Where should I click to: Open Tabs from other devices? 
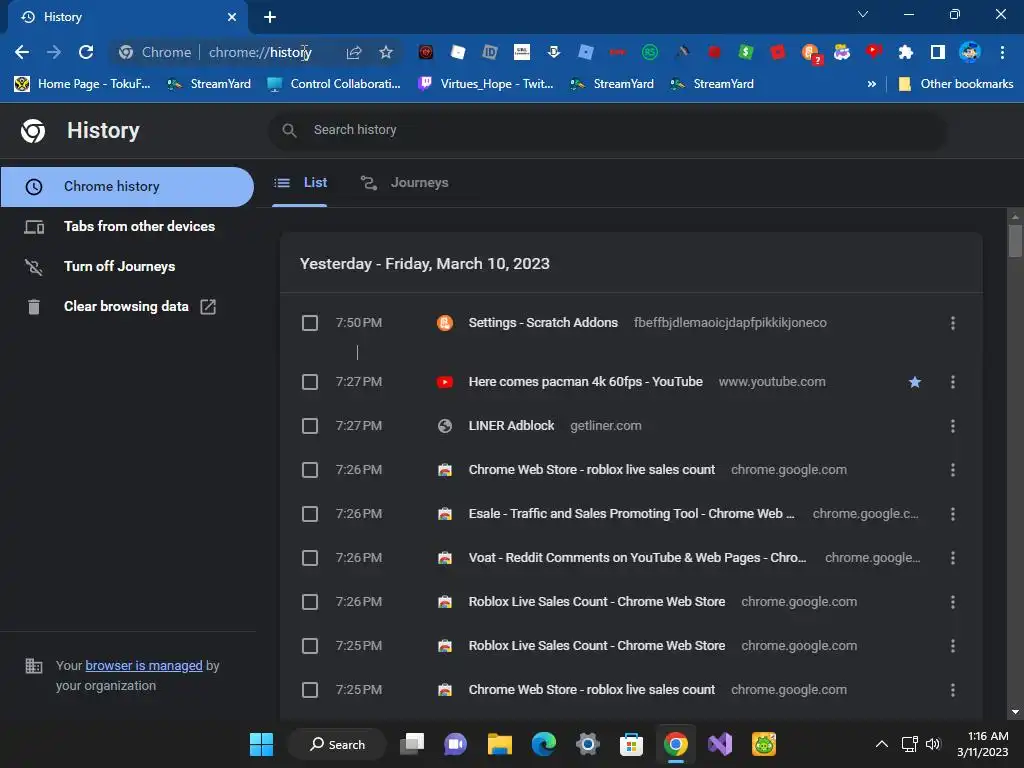[x=127, y=227]
